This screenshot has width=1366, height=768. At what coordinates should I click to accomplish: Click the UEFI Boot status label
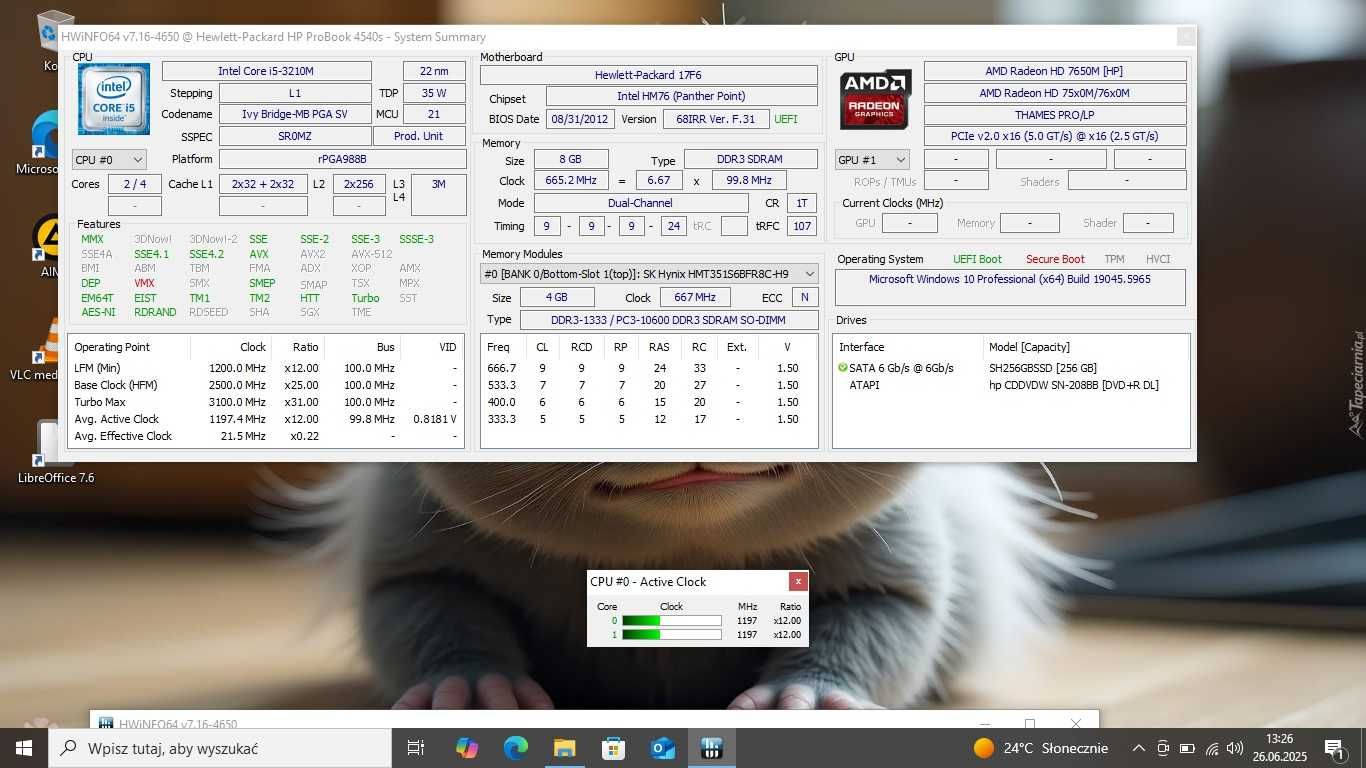(x=977, y=259)
